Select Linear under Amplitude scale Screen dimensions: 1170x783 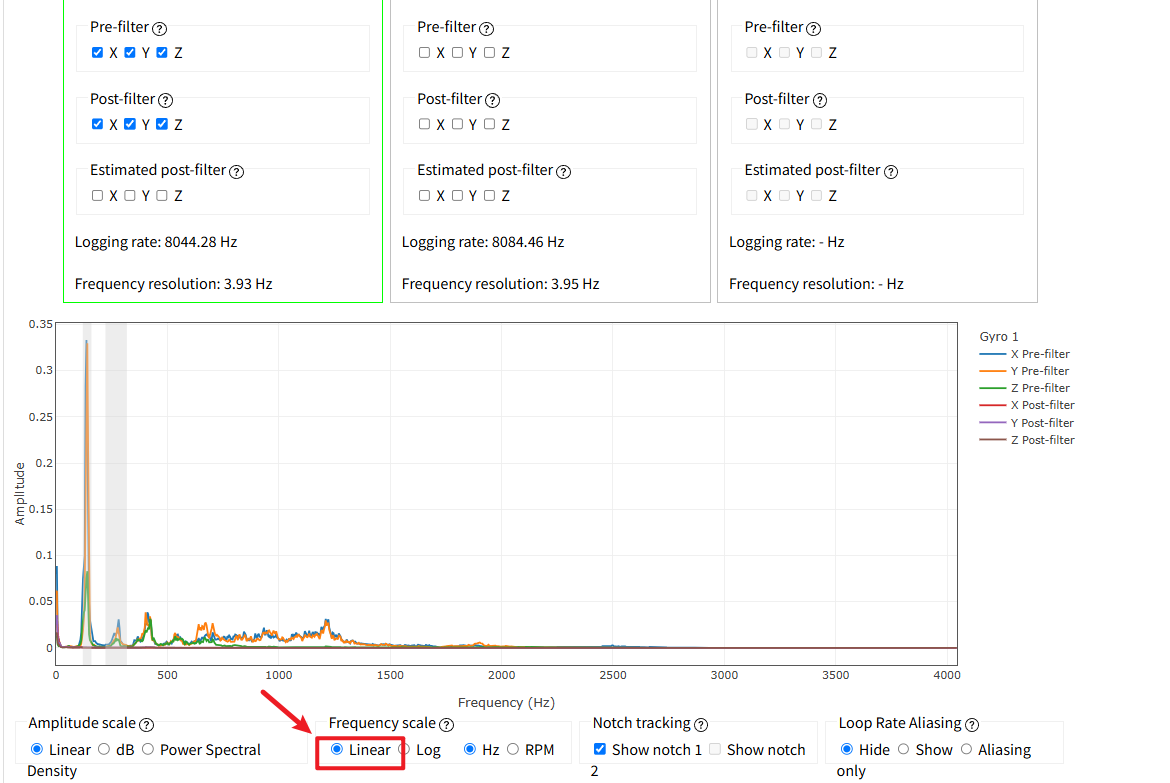[37, 749]
